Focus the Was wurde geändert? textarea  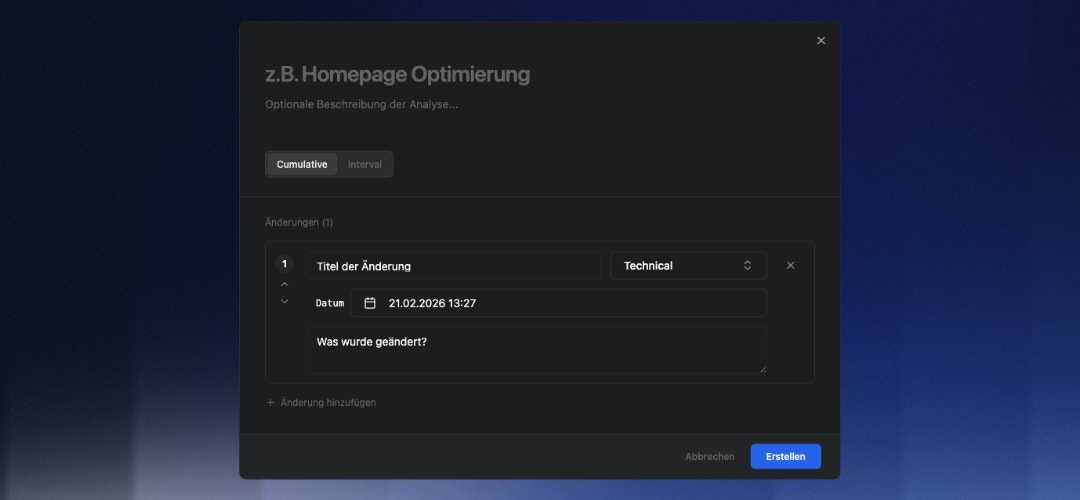(537, 350)
